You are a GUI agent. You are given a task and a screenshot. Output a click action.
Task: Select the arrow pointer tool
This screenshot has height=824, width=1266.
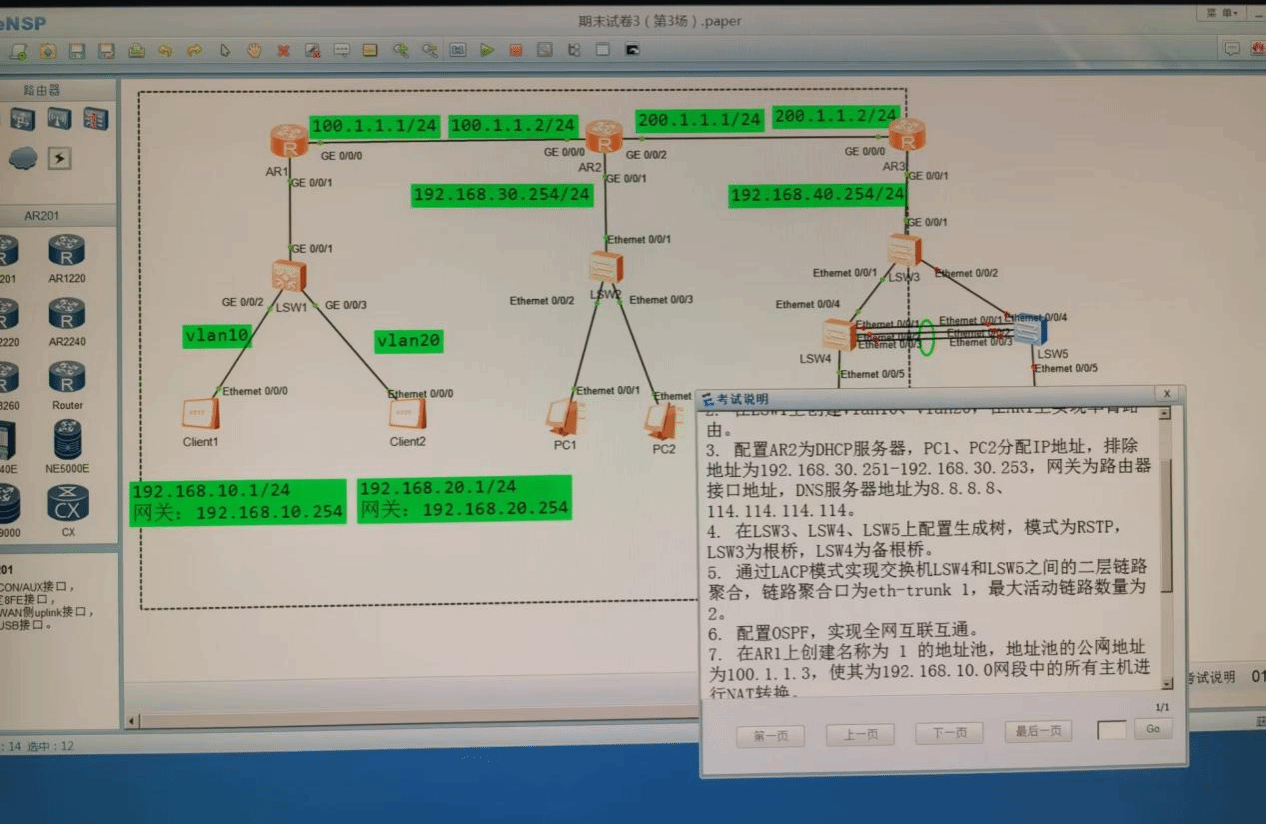[x=225, y=50]
